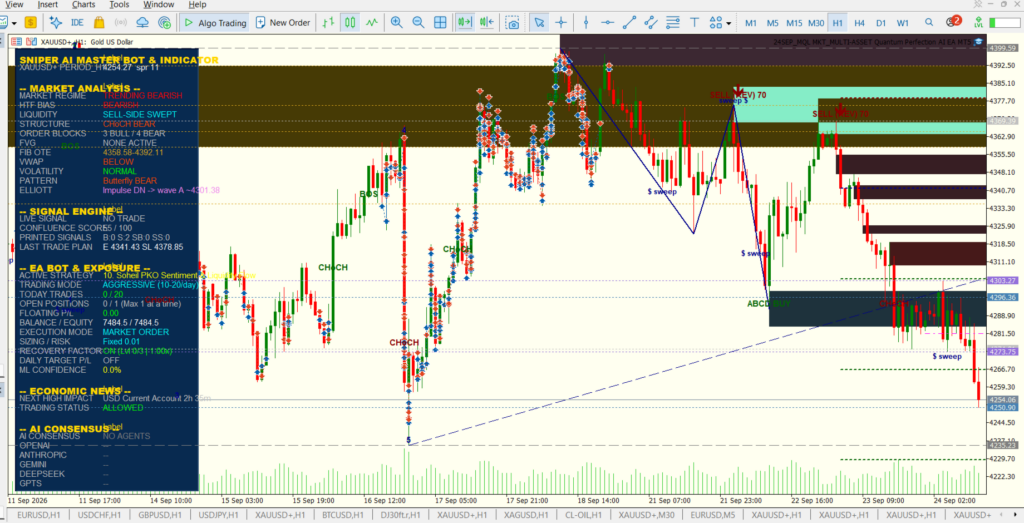Open the search magnifier icon
Image resolution: width=1024 pixels, height=523 pixels.
(x=929, y=23)
